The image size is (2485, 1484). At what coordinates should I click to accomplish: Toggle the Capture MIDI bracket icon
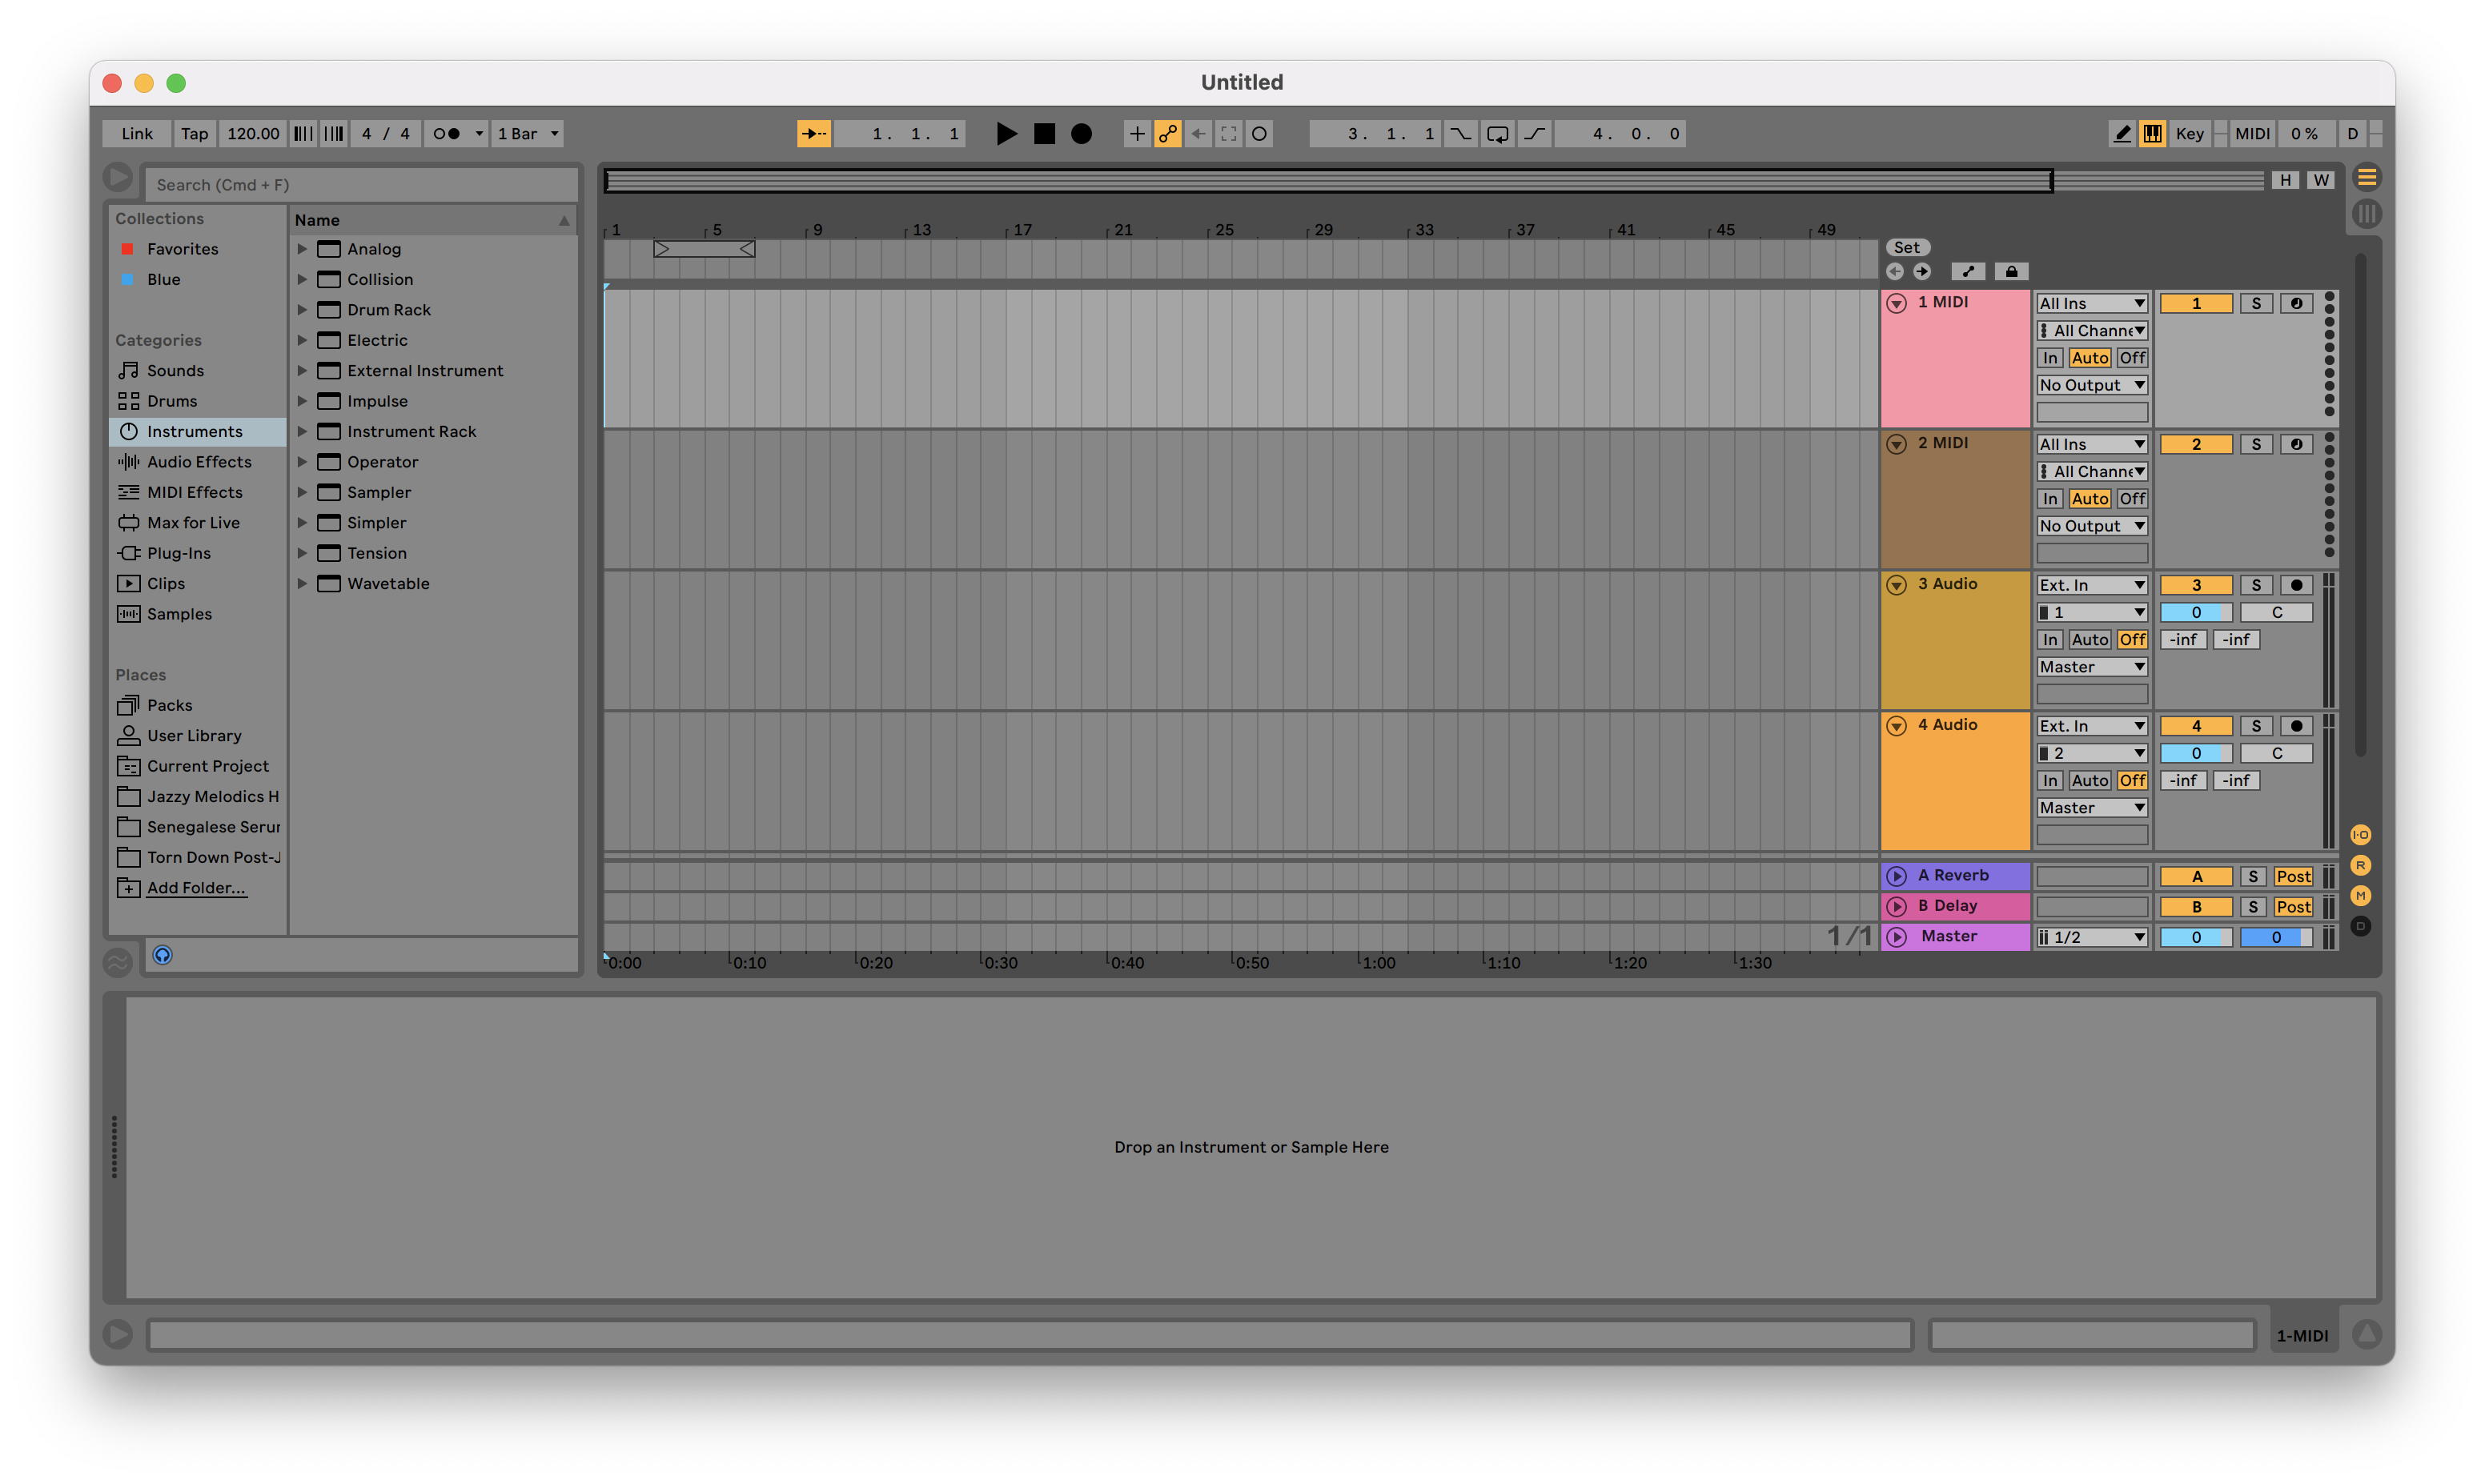1229,134
